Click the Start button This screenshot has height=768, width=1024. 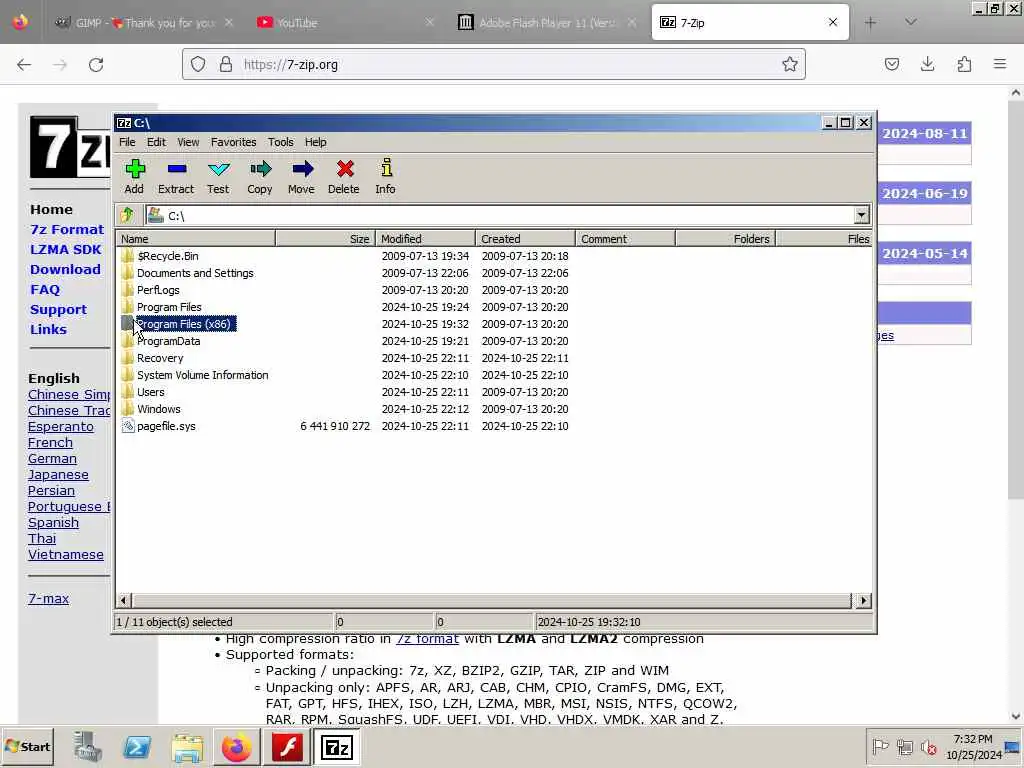[27, 746]
